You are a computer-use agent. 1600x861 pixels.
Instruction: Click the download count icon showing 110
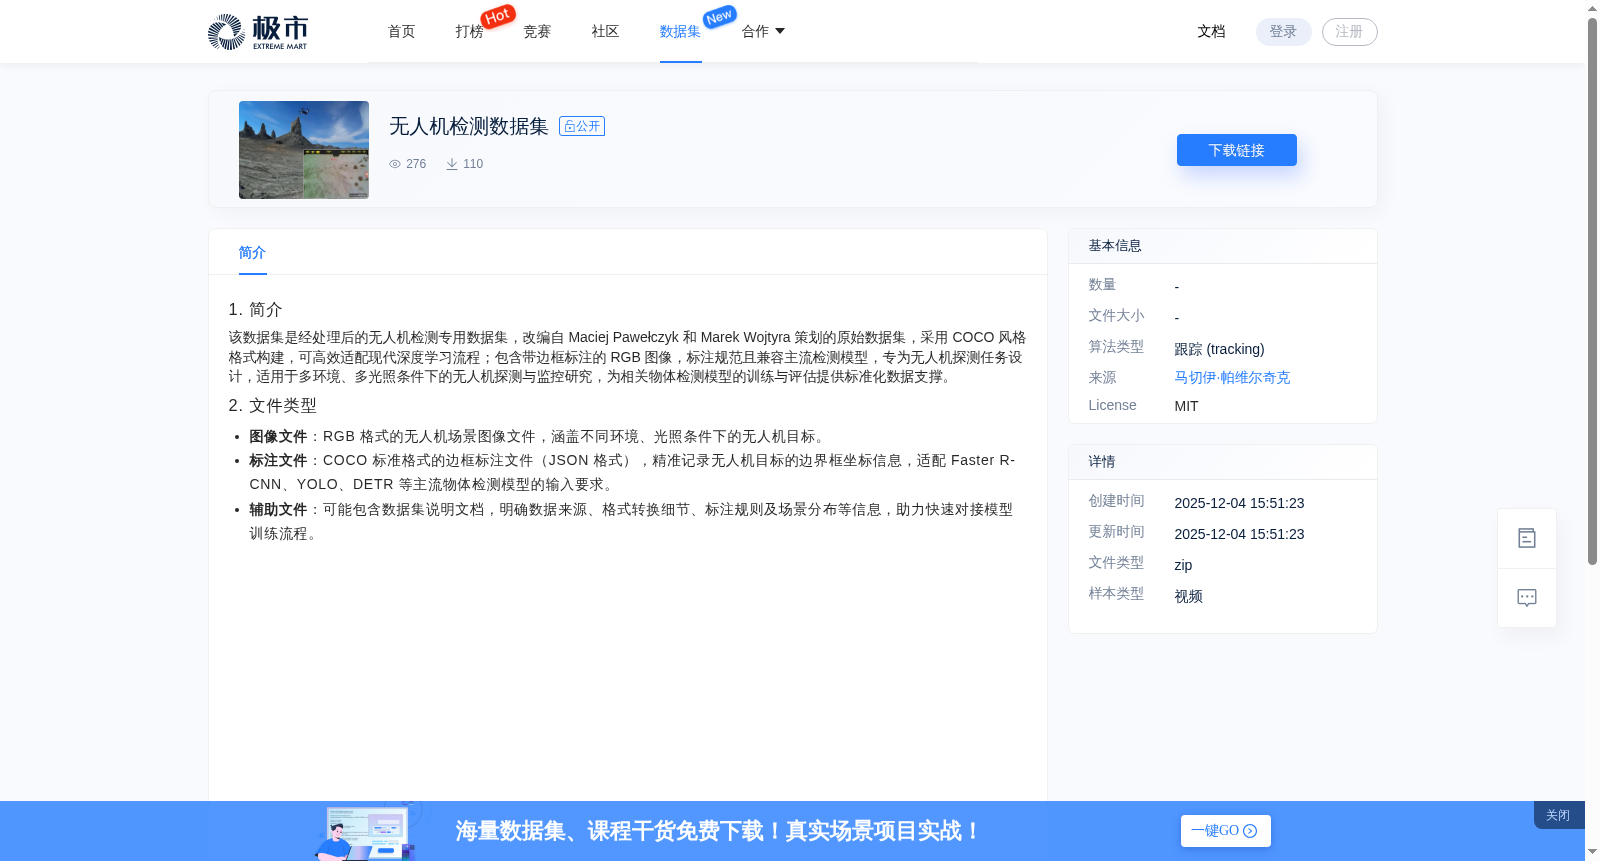tap(452, 164)
